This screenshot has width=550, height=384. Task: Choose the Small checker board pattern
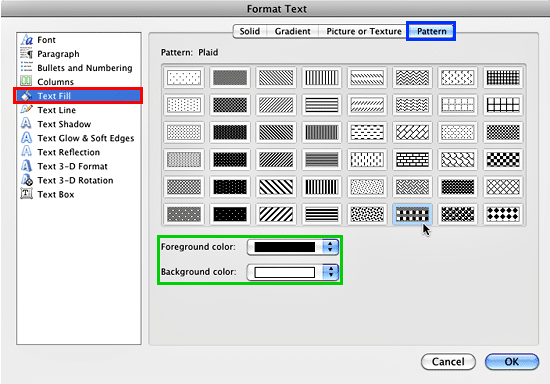(503, 132)
